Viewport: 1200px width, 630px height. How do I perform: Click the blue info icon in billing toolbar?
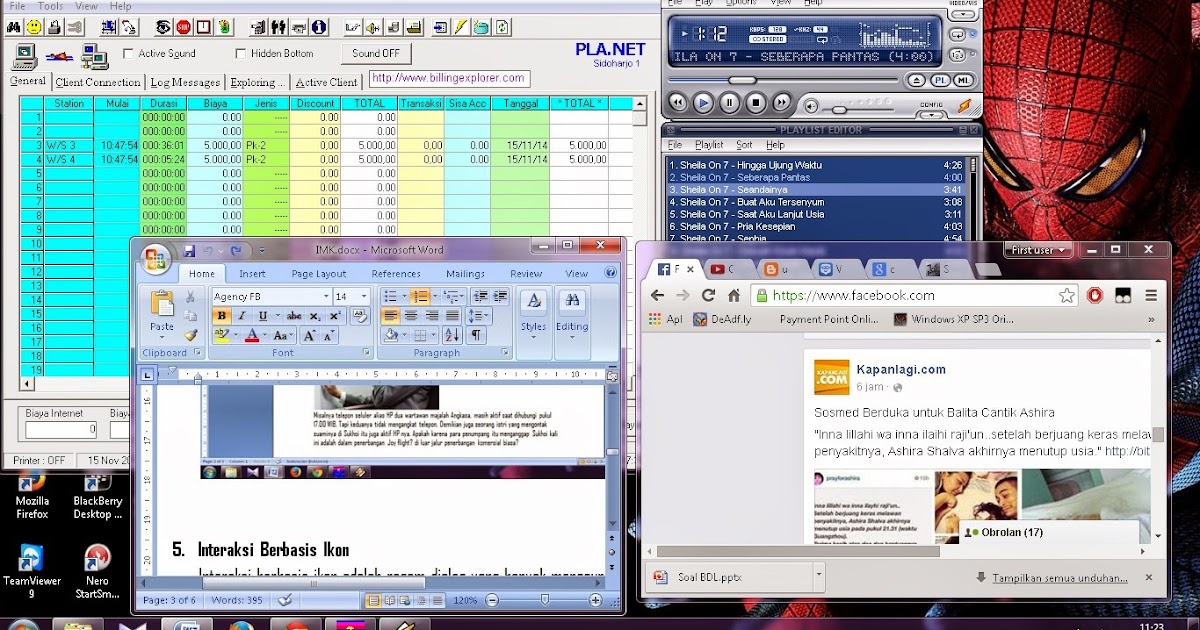318,27
